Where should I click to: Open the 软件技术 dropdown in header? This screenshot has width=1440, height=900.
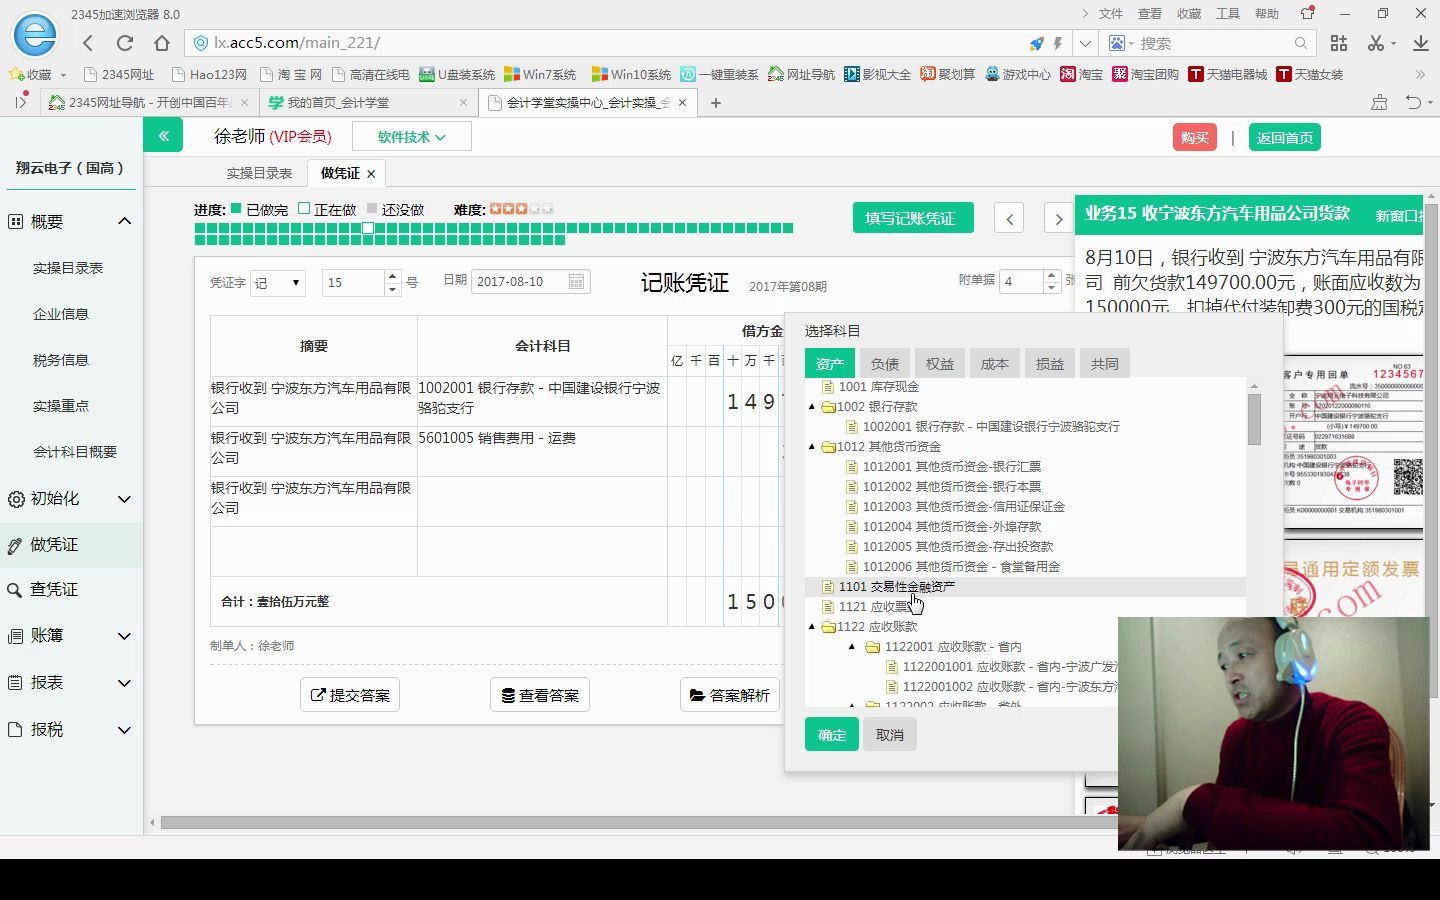411,135
